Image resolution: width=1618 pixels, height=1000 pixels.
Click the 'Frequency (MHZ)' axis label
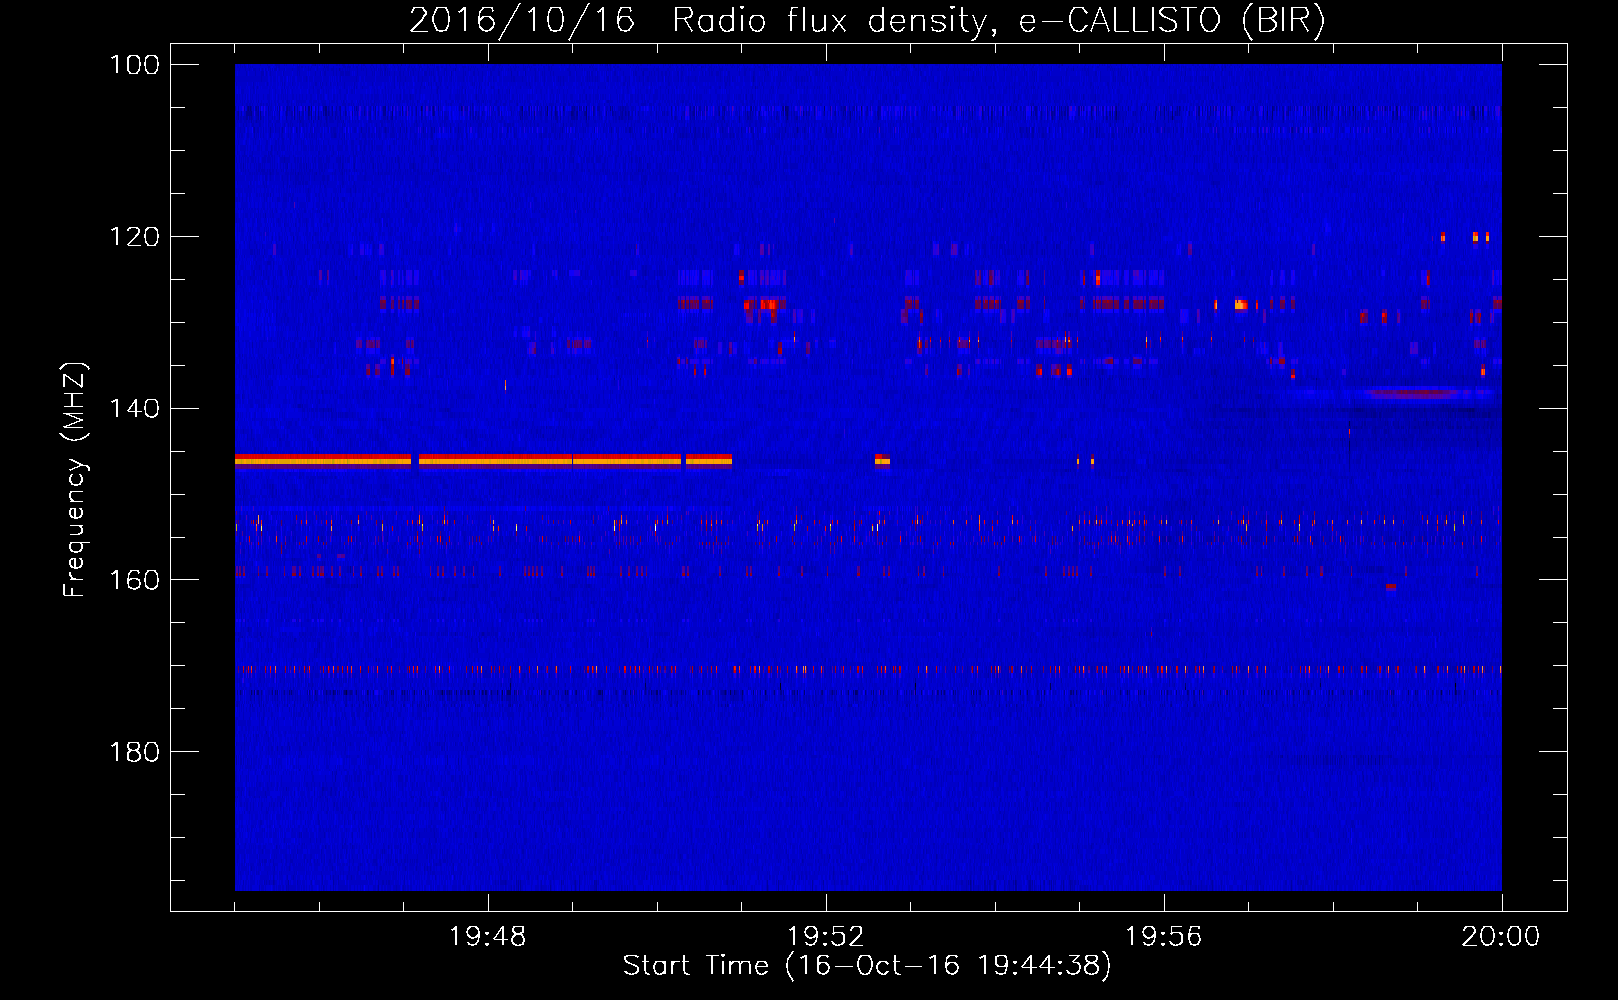pos(75,480)
